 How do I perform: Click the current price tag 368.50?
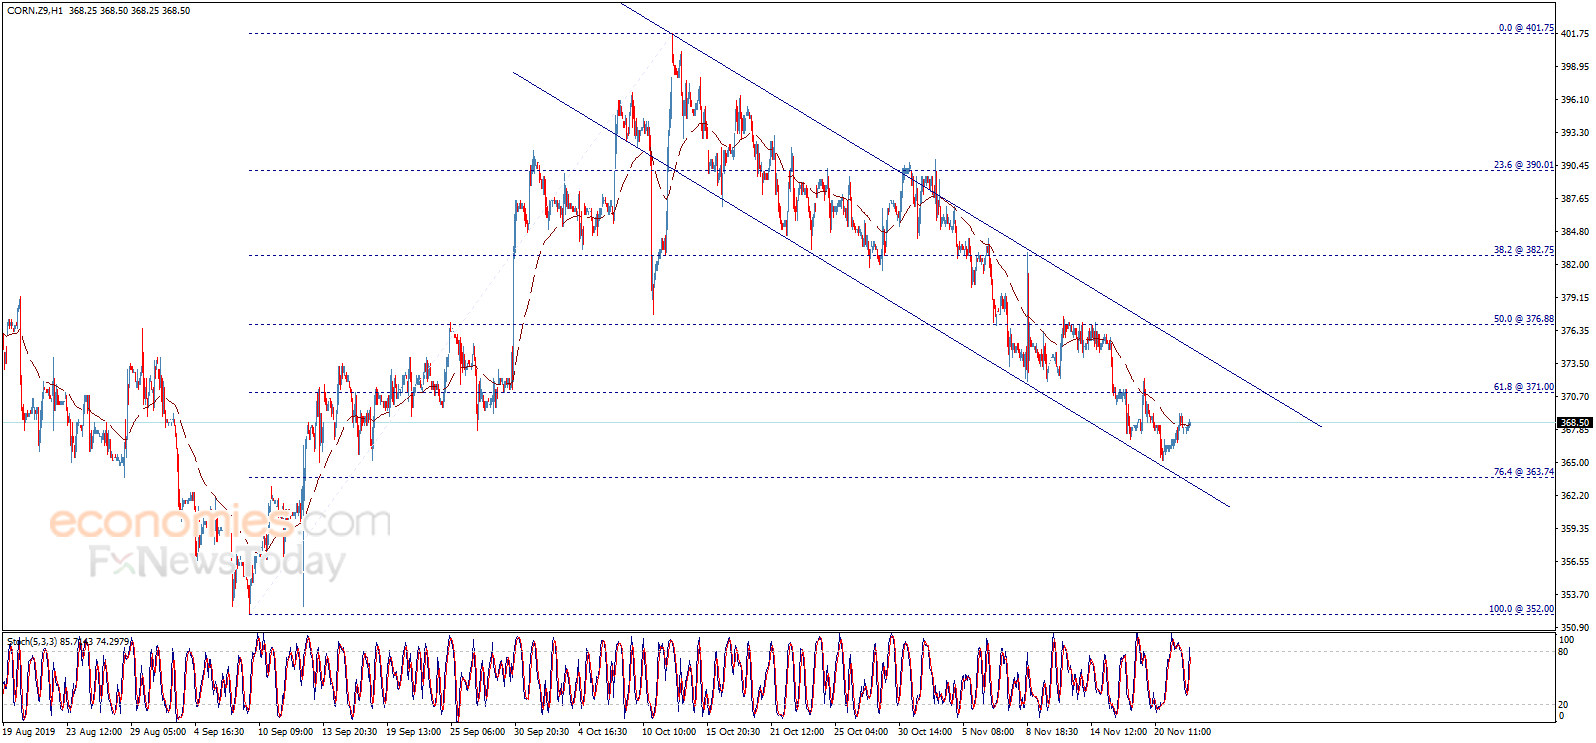coord(1575,423)
